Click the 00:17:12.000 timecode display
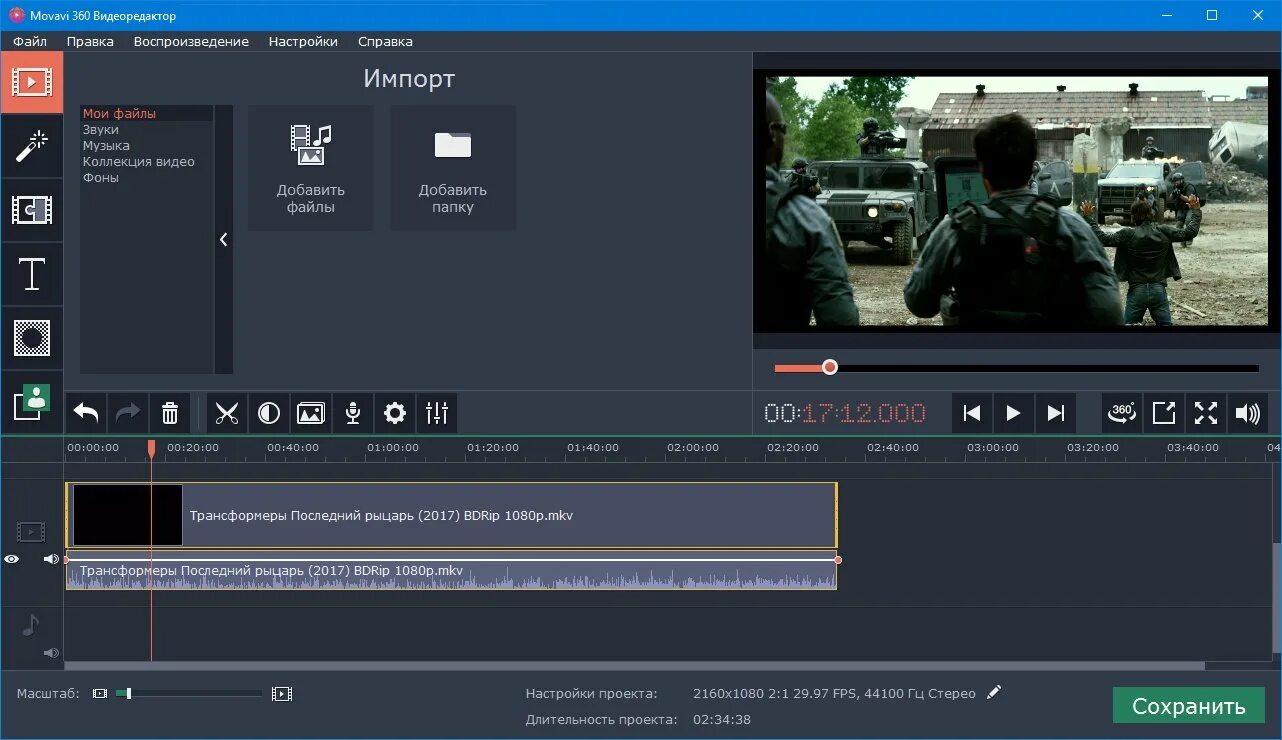Image resolution: width=1282 pixels, height=740 pixels. coord(845,413)
